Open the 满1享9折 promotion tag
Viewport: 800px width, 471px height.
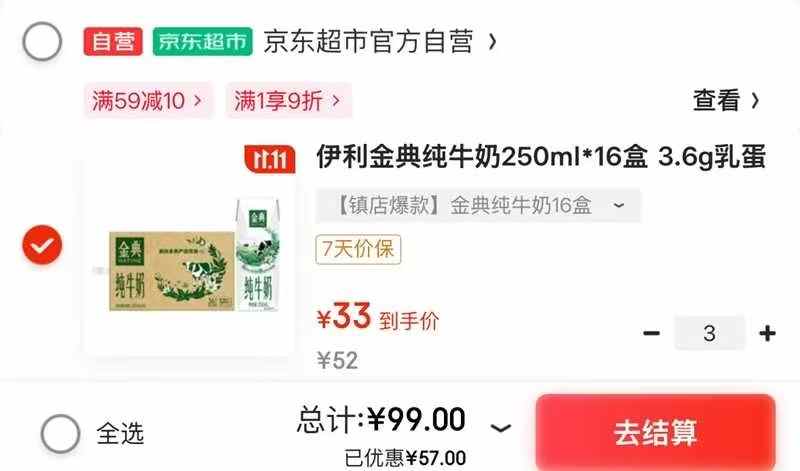point(289,101)
